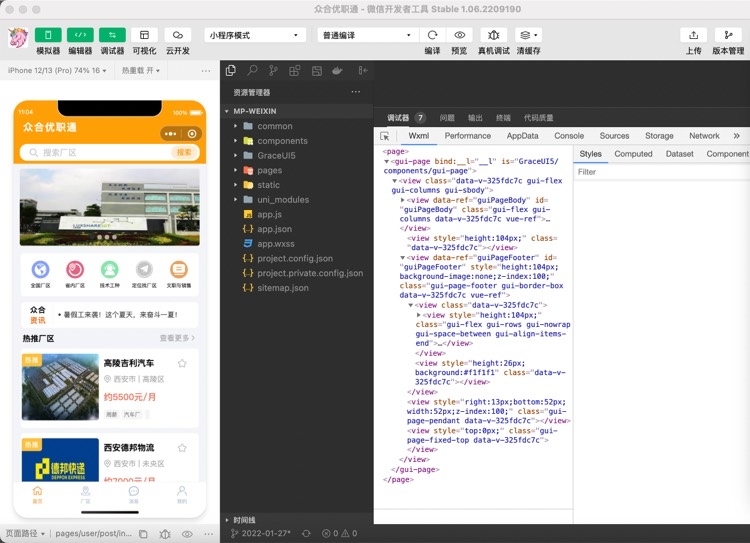Open the extensions blocks icon
Image resolution: width=750 pixels, height=543 pixels.
[x=295, y=71]
